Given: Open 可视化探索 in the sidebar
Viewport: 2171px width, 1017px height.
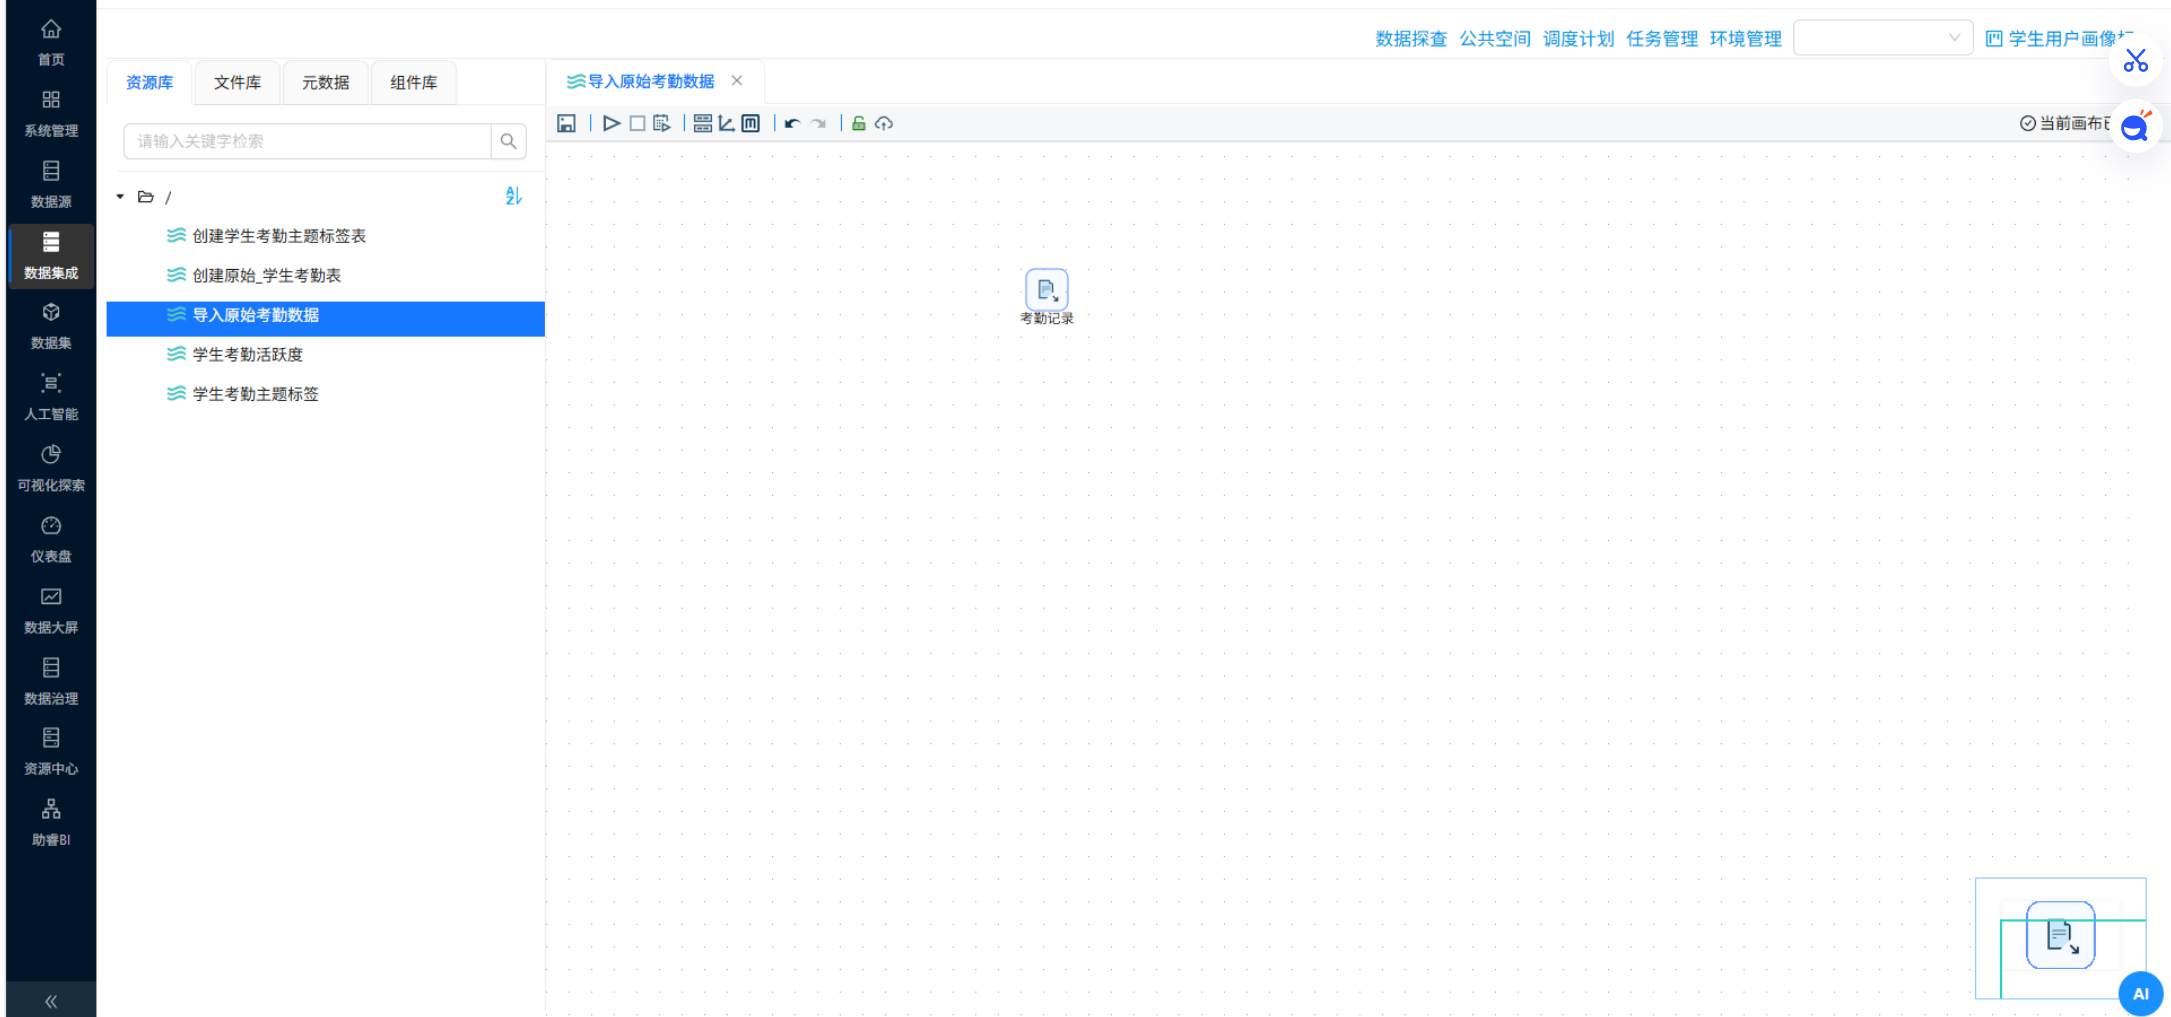Looking at the screenshot, I should [x=51, y=468].
